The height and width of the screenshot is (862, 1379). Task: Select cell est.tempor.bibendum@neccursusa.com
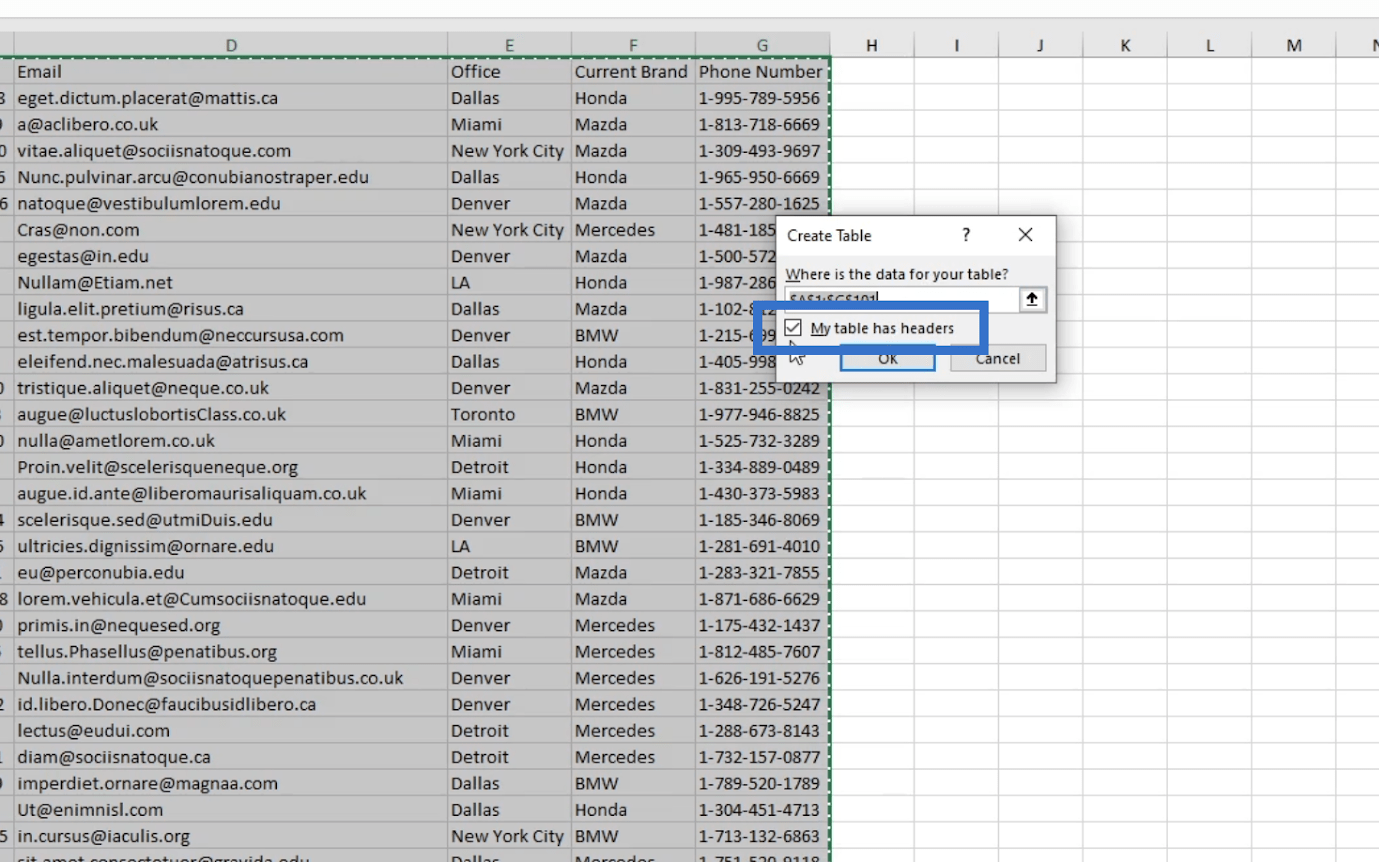pos(231,335)
